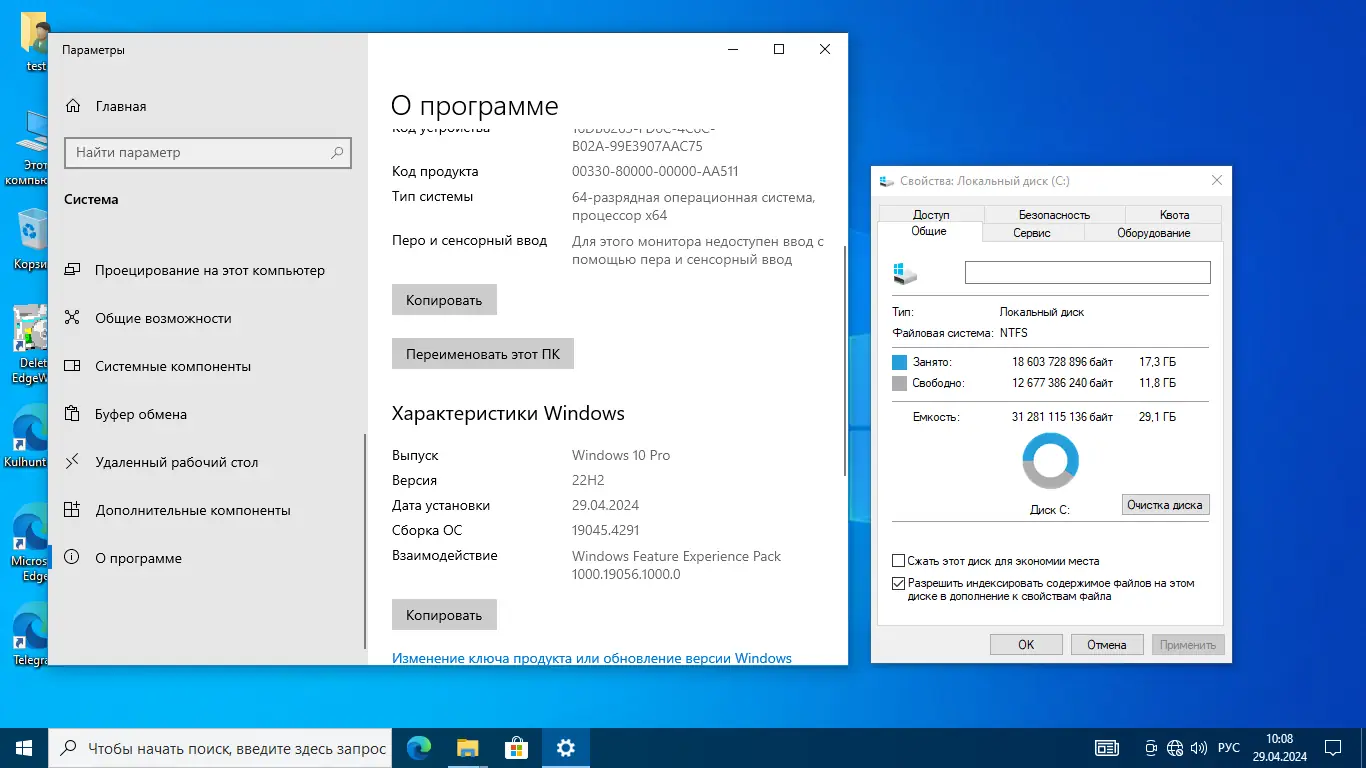1366x768 pixels.
Task: Open the news widget tray icon
Action: coord(1107,748)
